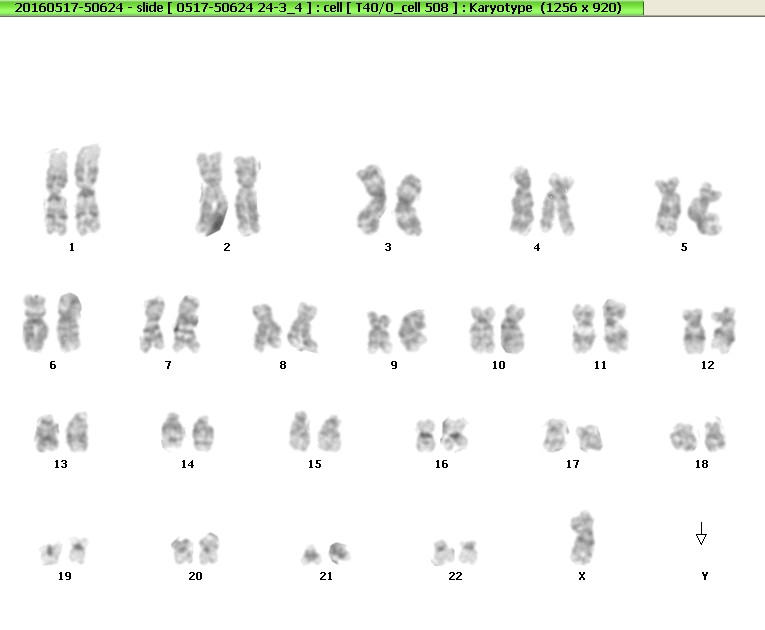The width and height of the screenshot is (765, 630).
Task: Click the label '9' in the karyogram
Action: [x=394, y=365]
